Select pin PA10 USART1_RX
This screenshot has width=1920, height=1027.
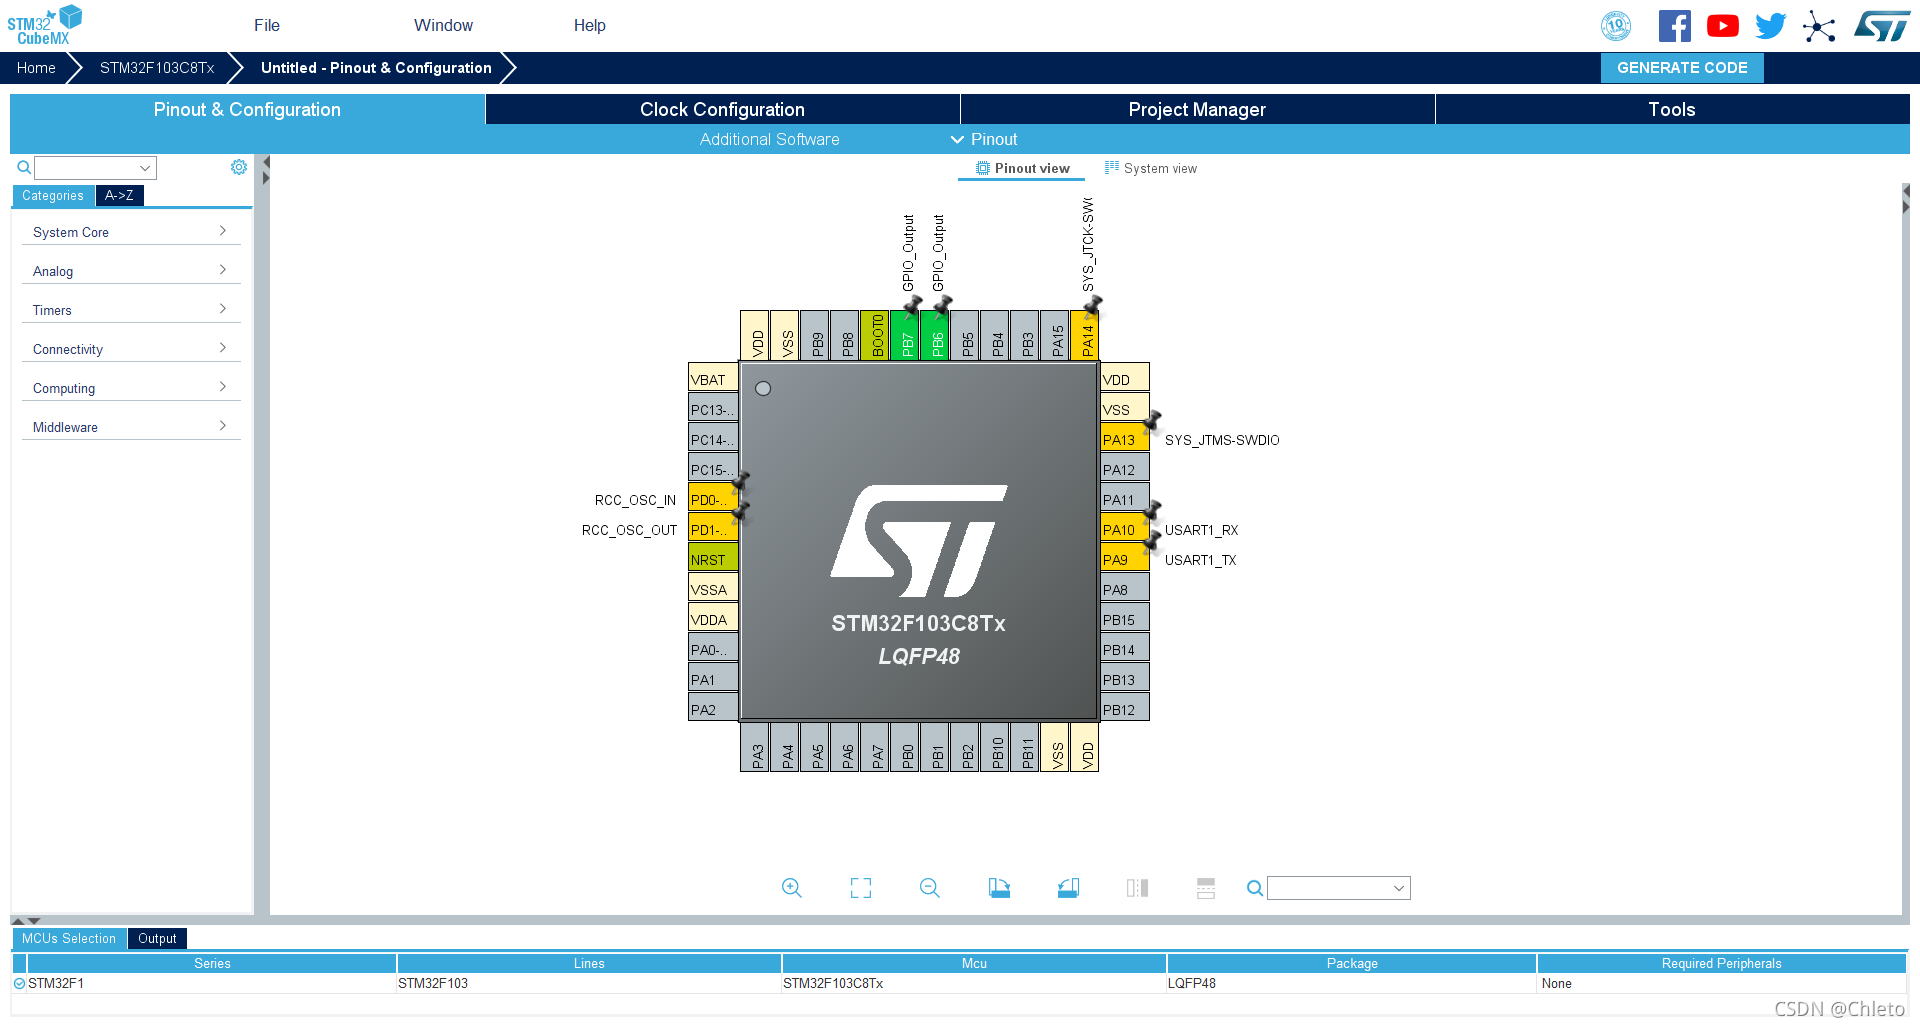pyautogui.click(x=1125, y=528)
